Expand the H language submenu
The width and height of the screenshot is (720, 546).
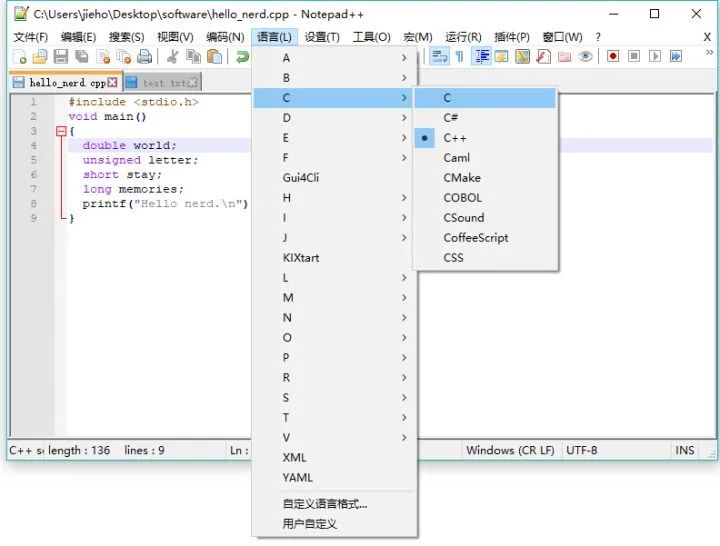tap(334, 198)
